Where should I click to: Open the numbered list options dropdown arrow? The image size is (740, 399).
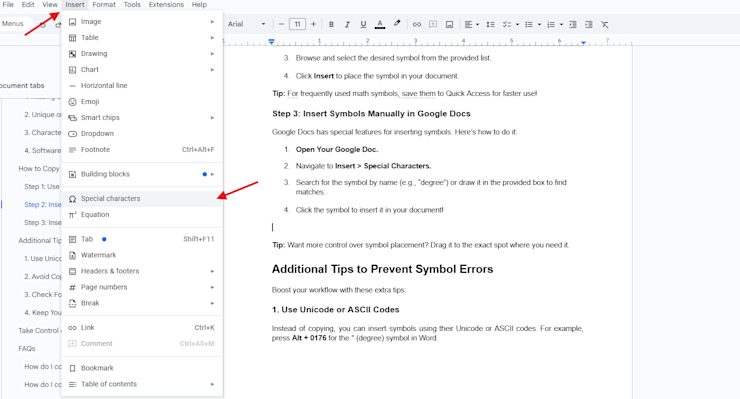[561, 25]
